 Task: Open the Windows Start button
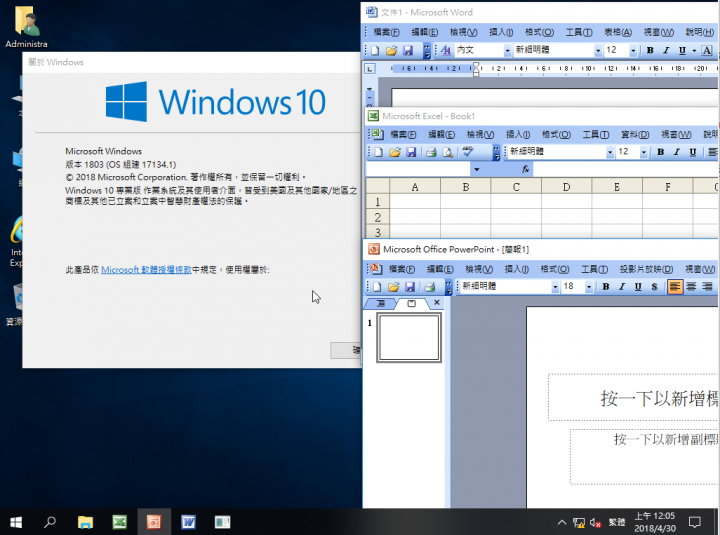[16, 522]
